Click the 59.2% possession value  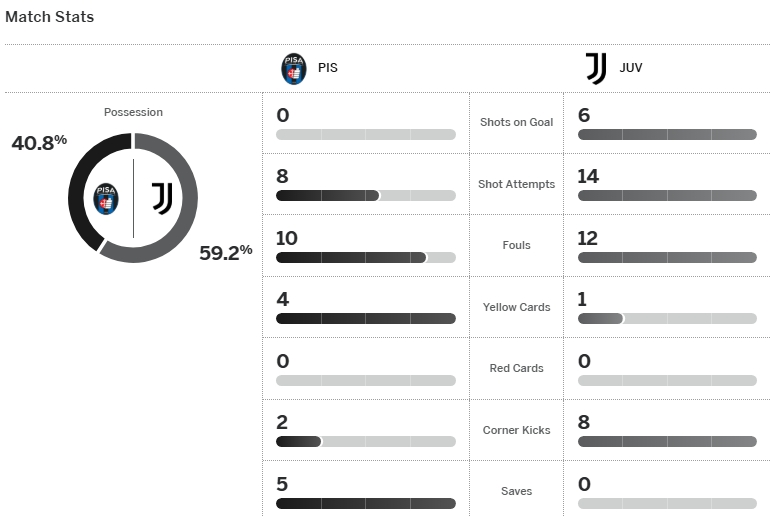pyautogui.click(x=225, y=253)
